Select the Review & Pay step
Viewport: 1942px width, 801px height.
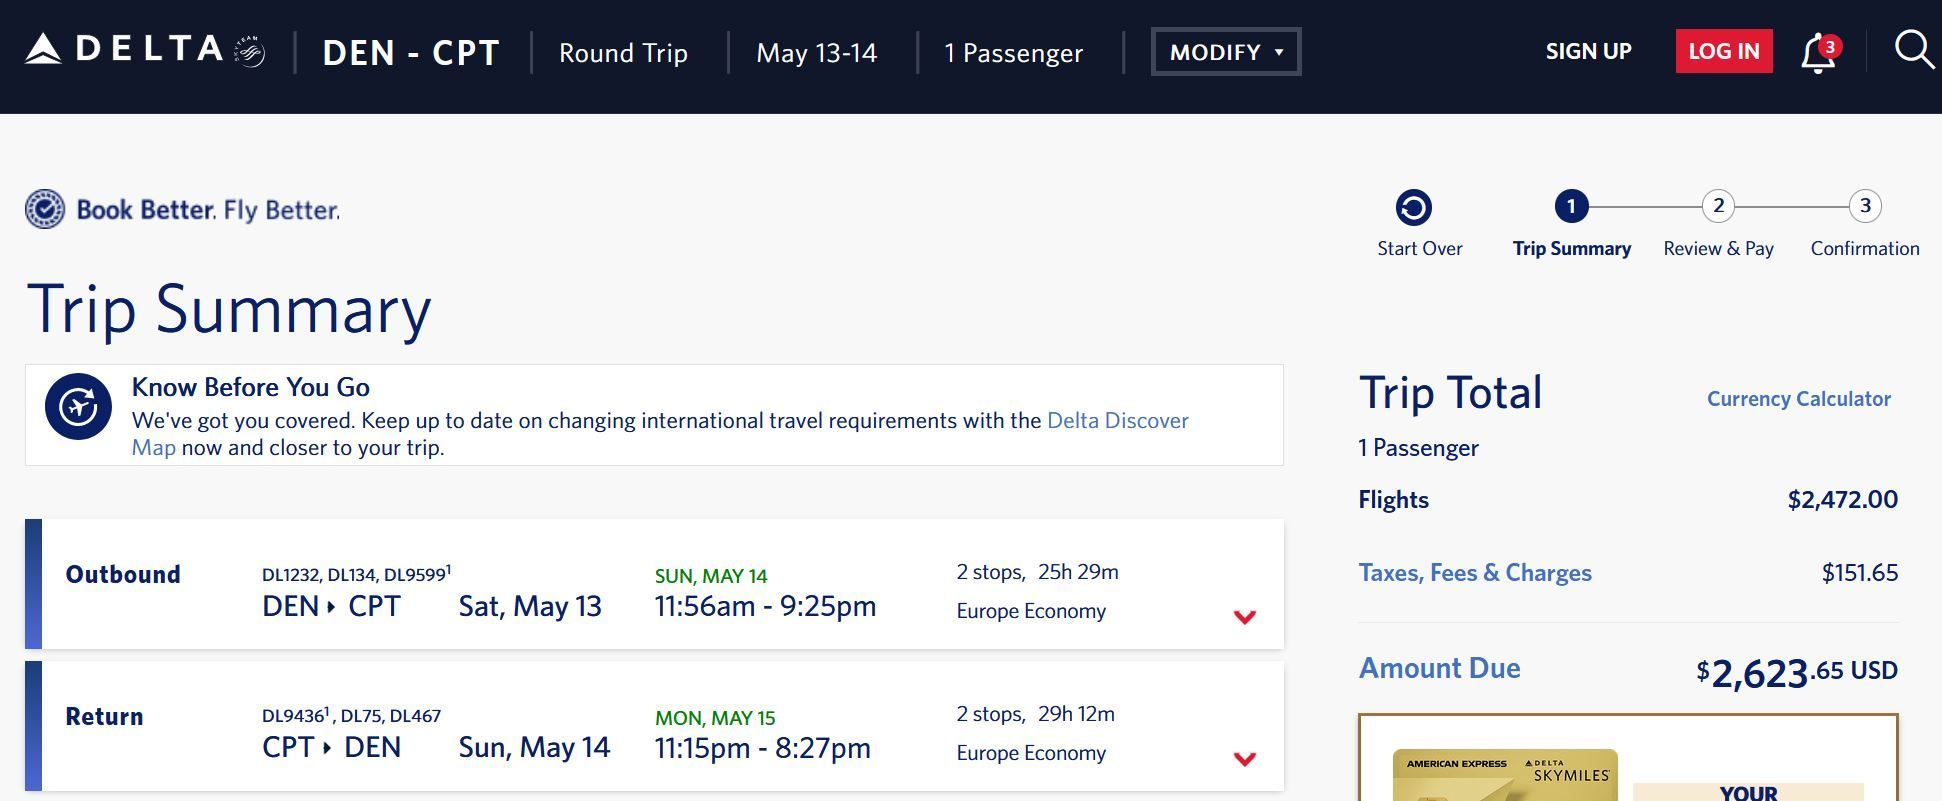coord(1718,248)
